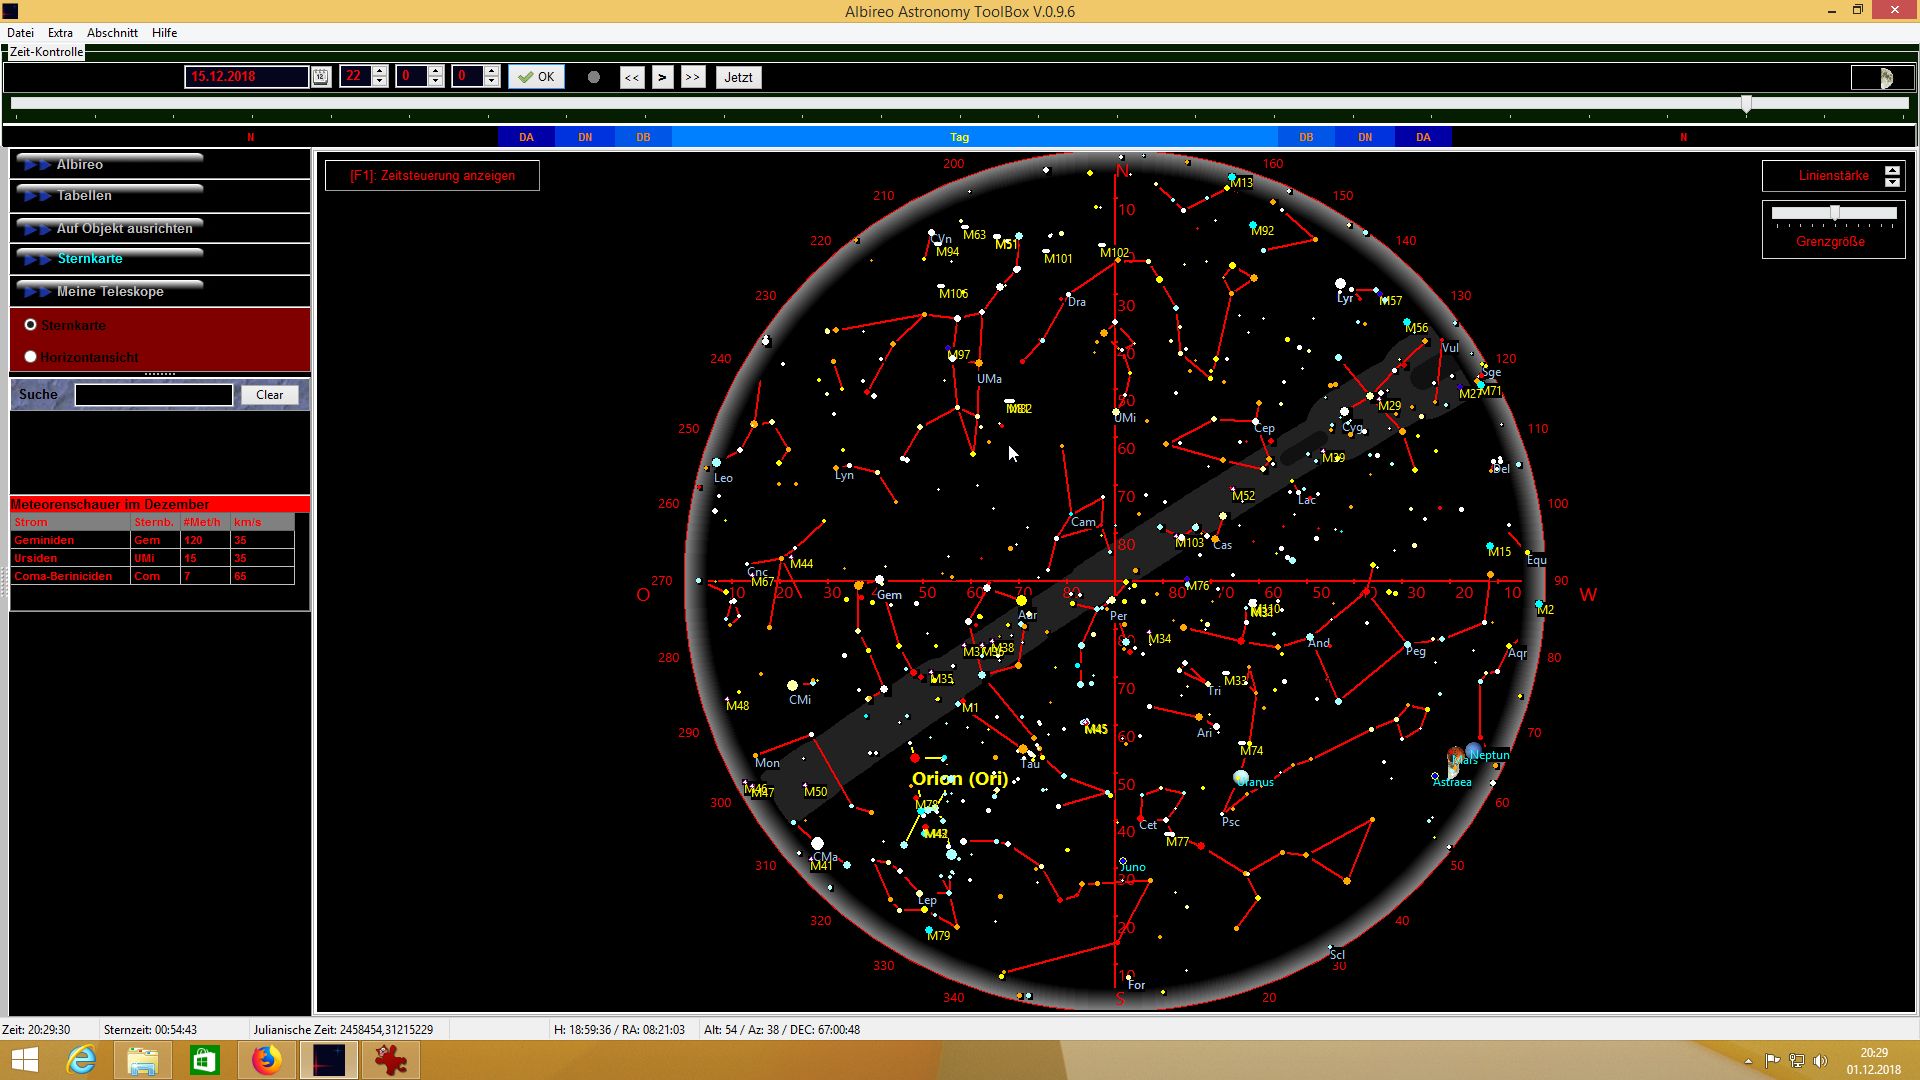
Task: Open the Abschnitt menu
Action: click(112, 33)
